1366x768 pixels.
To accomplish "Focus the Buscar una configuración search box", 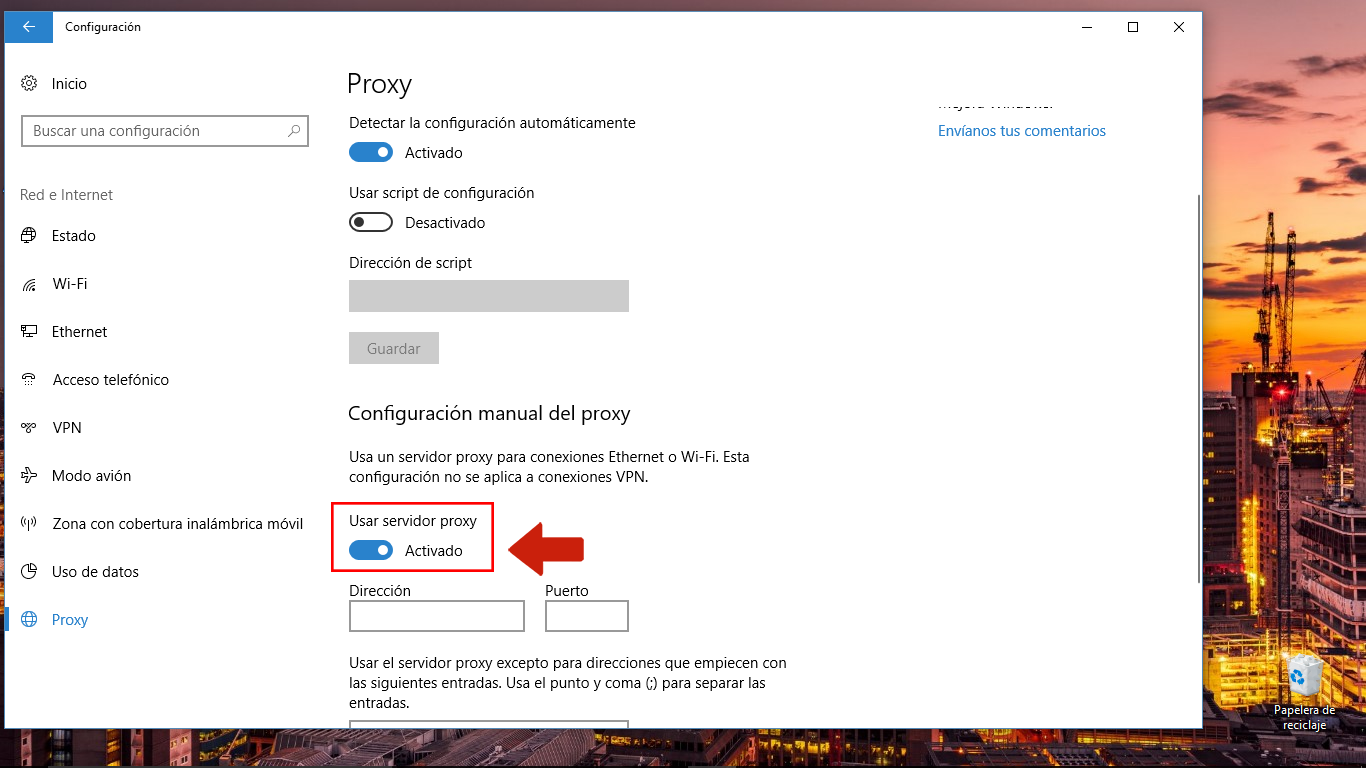I will click(164, 130).
